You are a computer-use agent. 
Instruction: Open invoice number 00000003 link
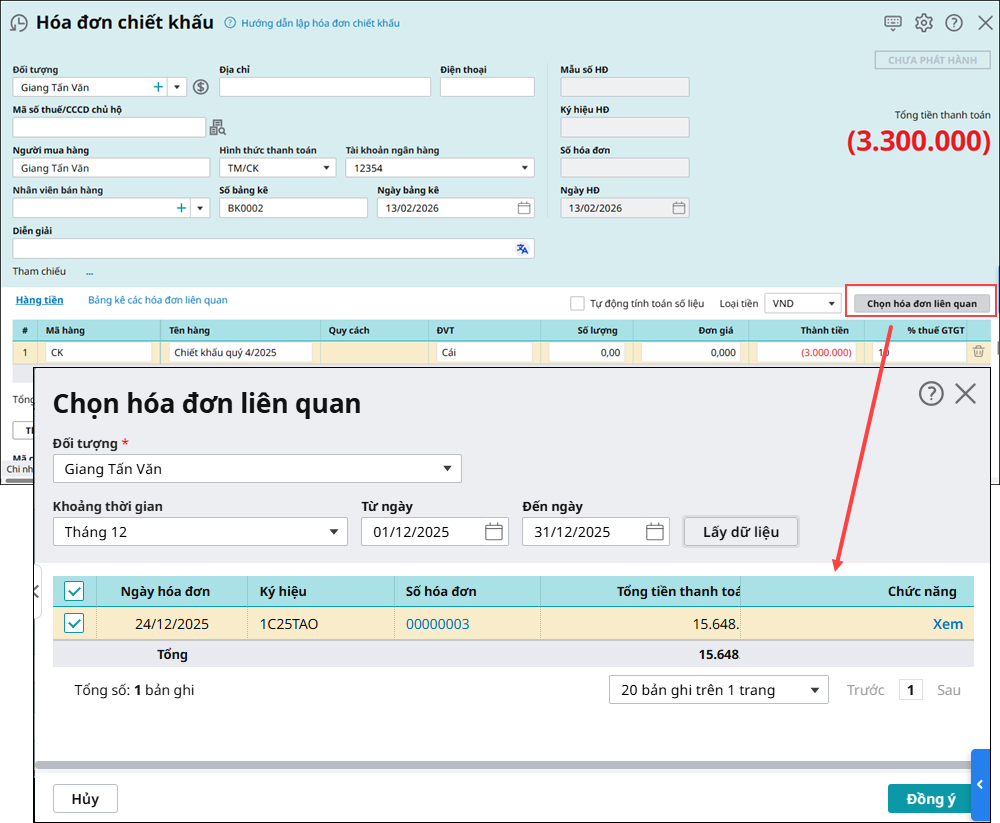pos(437,624)
